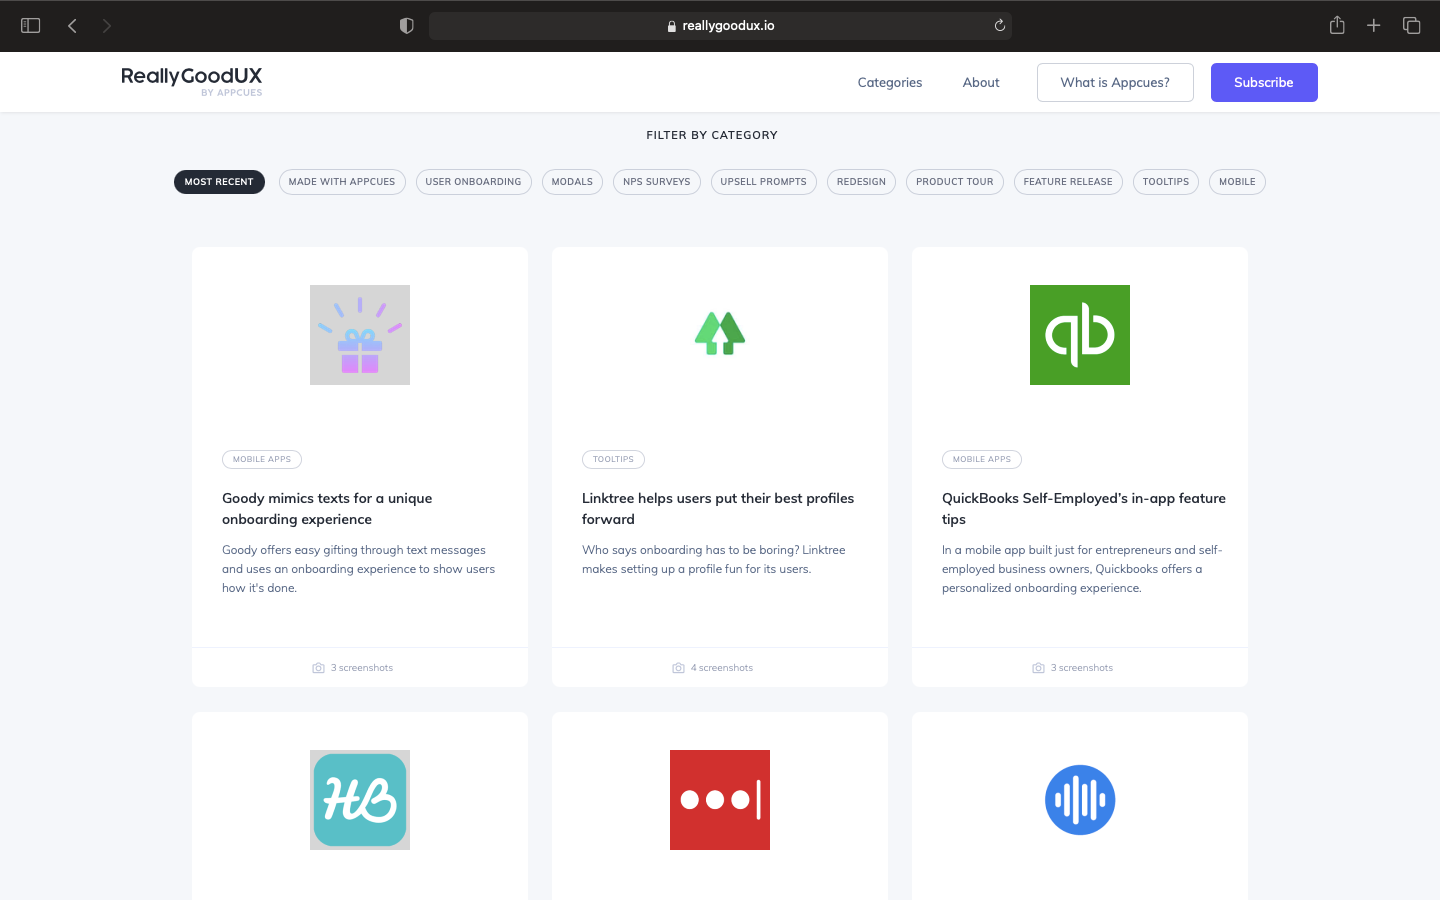Reload the page with the refresh icon

click(999, 26)
